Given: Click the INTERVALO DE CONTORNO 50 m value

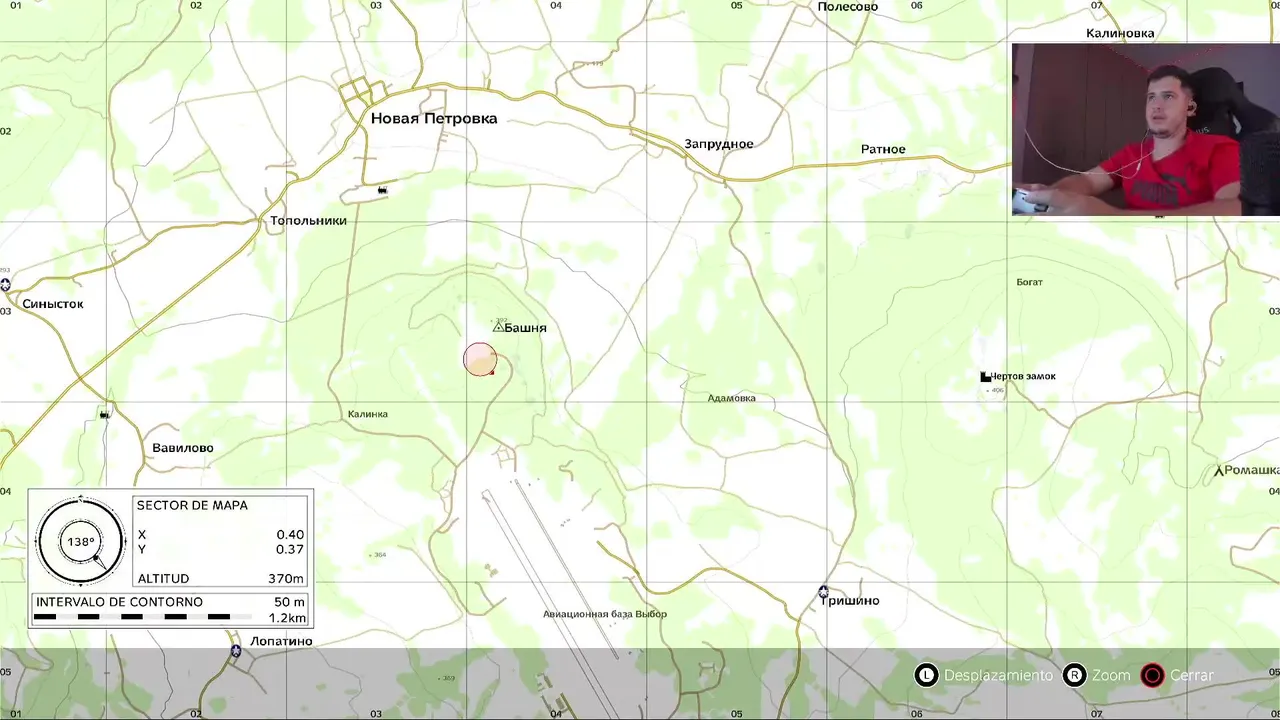Looking at the screenshot, I should [289, 602].
